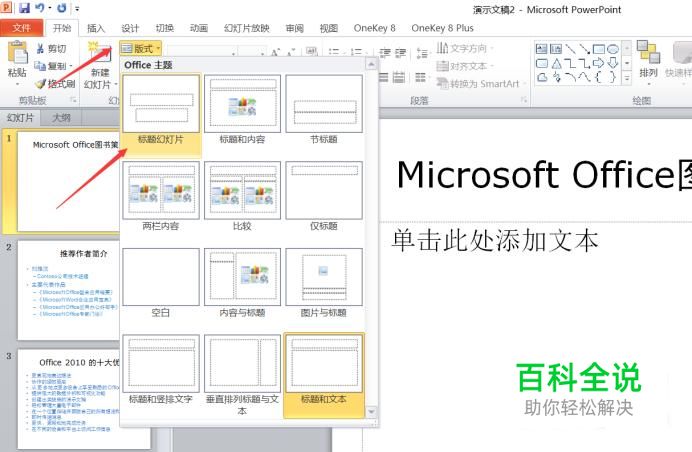
Task: Open the quick access toolbar customize arrow
Action: 77,8
